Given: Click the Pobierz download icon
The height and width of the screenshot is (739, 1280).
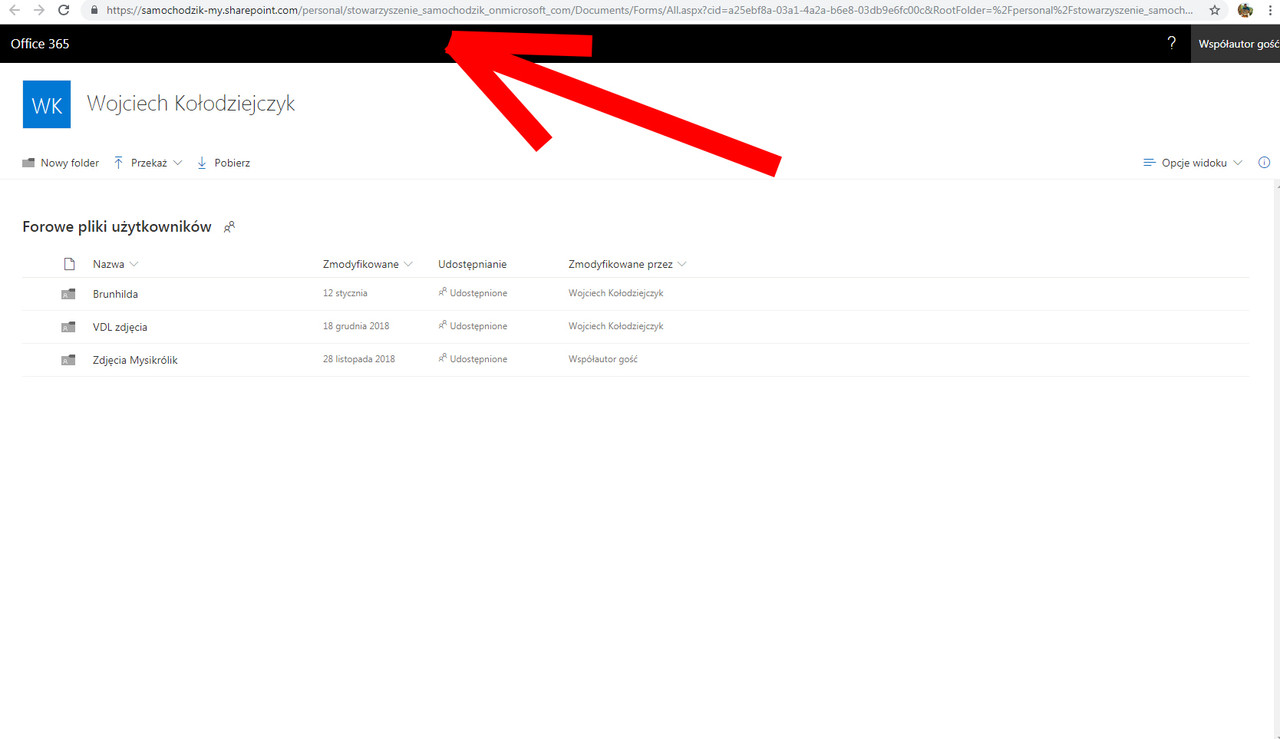Looking at the screenshot, I should [203, 162].
